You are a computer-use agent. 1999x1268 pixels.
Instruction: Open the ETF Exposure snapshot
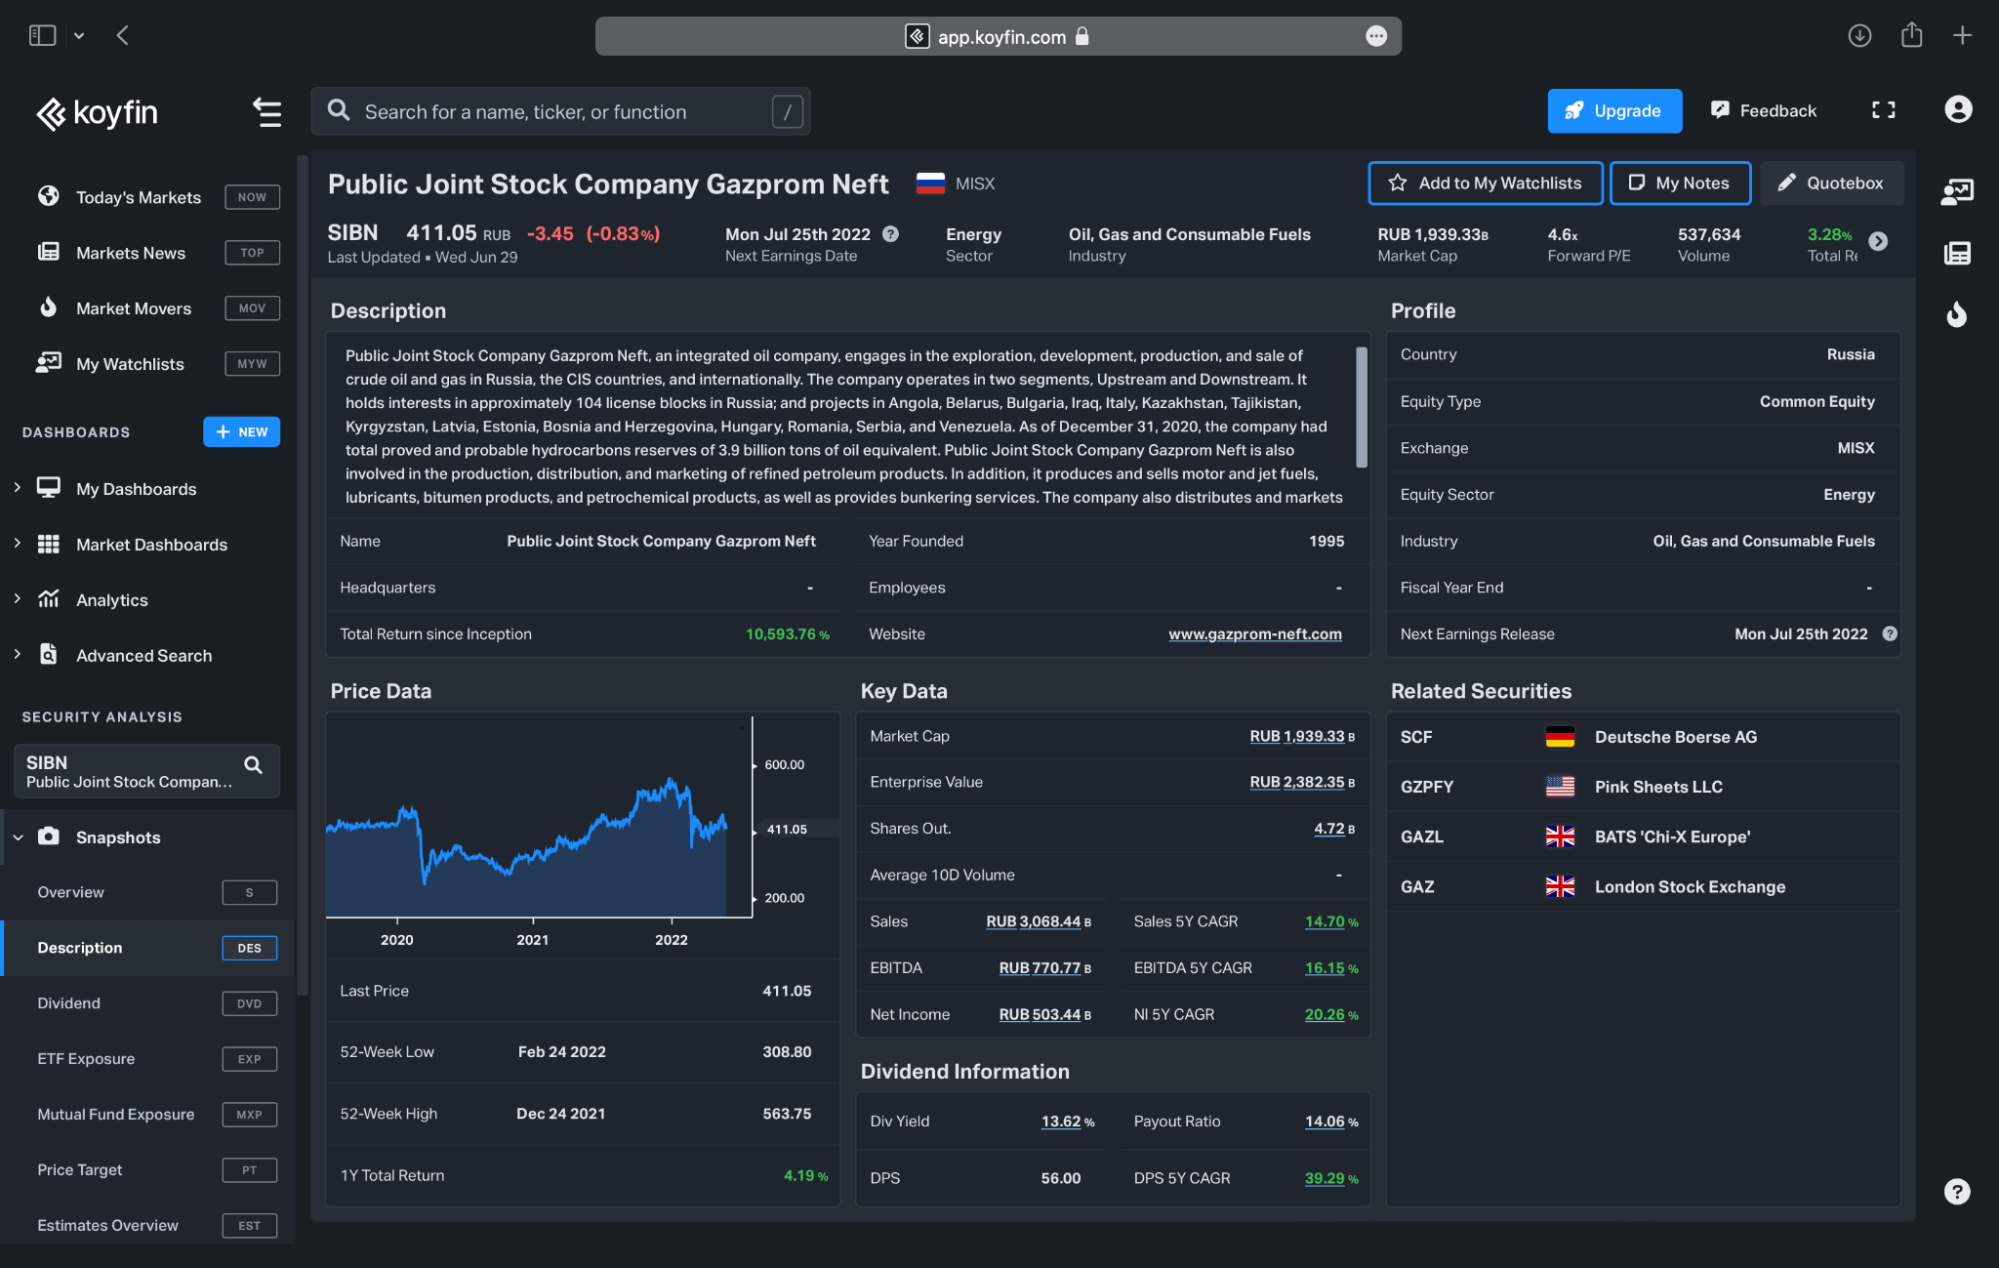tap(148, 1059)
